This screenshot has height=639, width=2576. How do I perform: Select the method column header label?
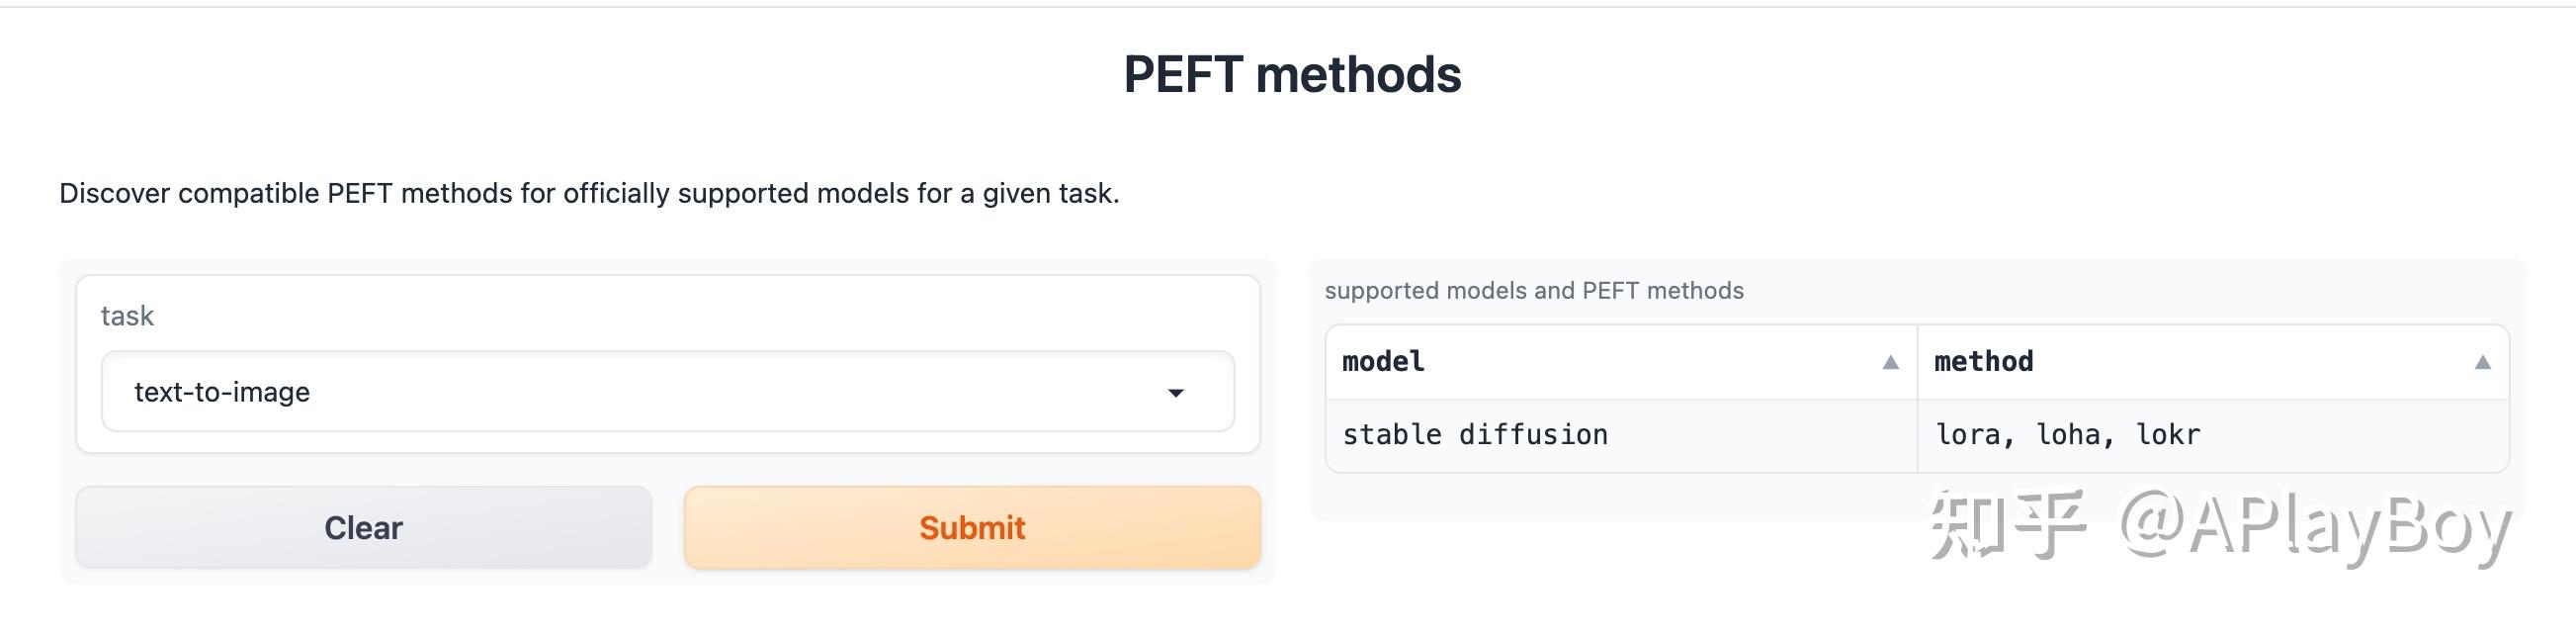click(1983, 362)
